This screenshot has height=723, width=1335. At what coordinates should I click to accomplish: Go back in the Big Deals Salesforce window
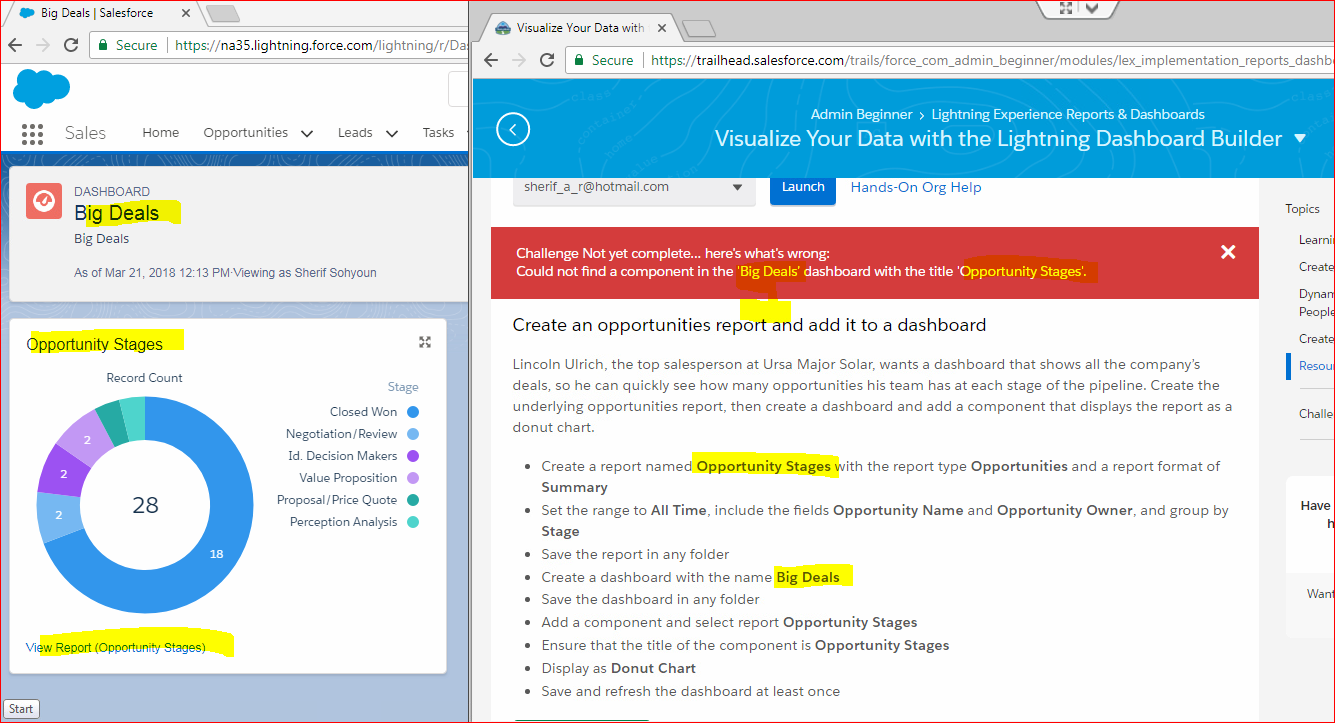15,45
